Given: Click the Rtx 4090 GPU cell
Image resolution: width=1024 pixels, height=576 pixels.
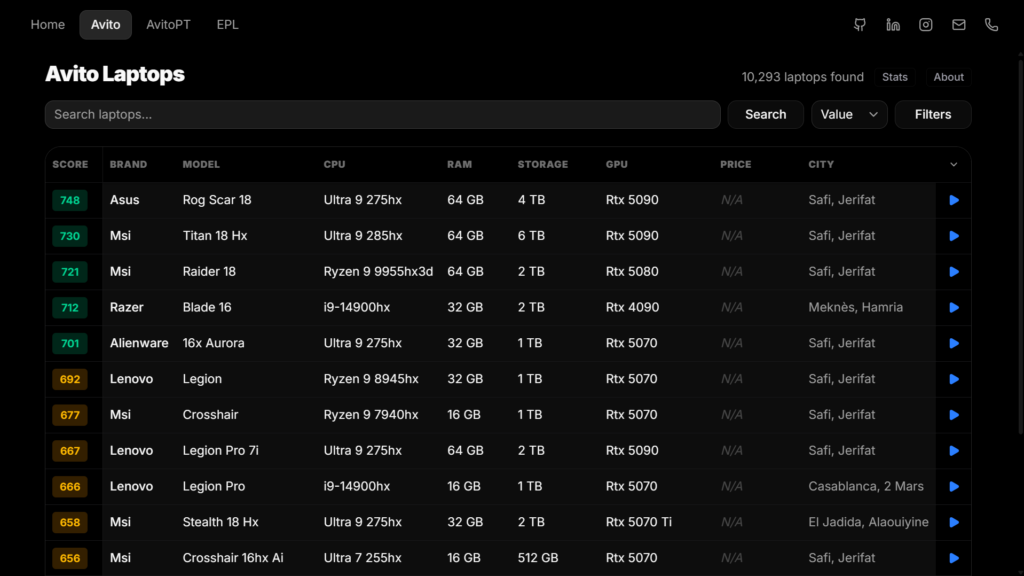Looking at the screenshot, I should pyautogui.click(x=632, y=308).
